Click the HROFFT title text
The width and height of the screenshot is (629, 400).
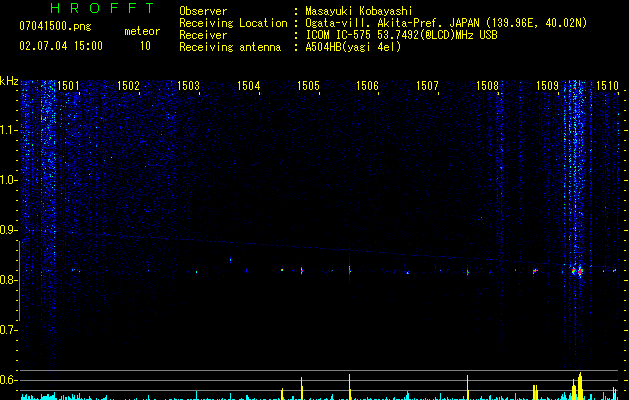pos(103,8)
